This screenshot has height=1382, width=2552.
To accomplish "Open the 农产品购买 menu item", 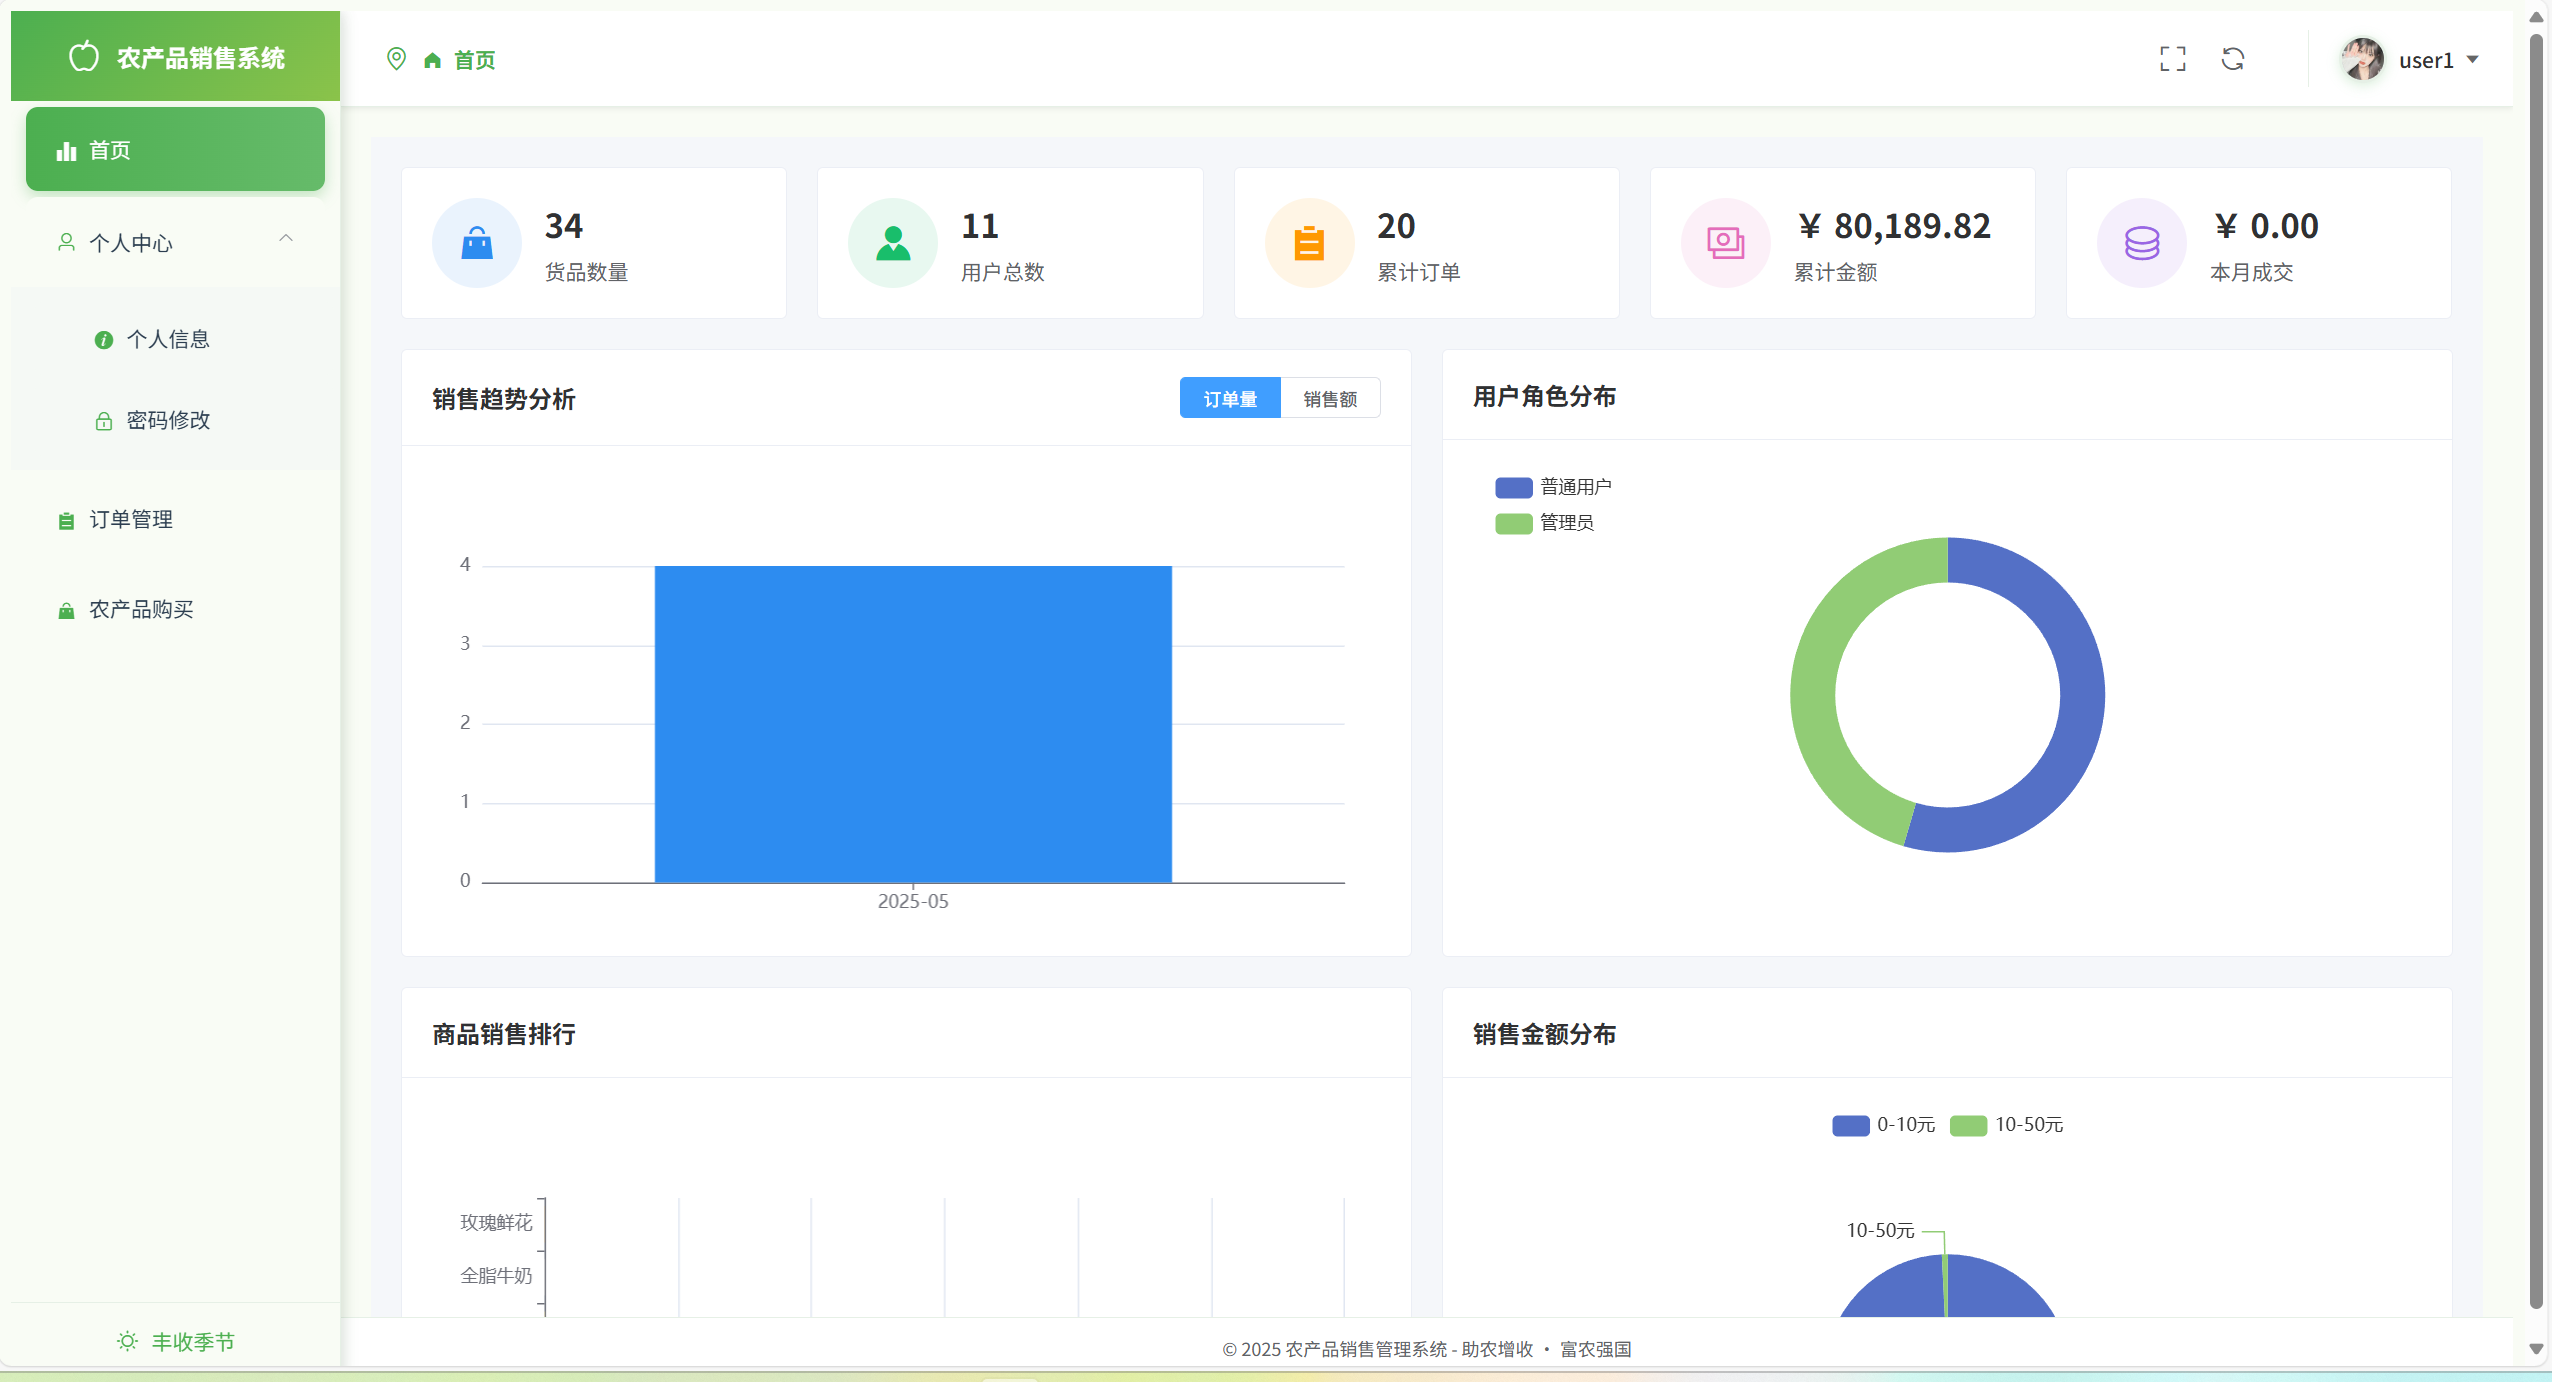I will 175,609.
